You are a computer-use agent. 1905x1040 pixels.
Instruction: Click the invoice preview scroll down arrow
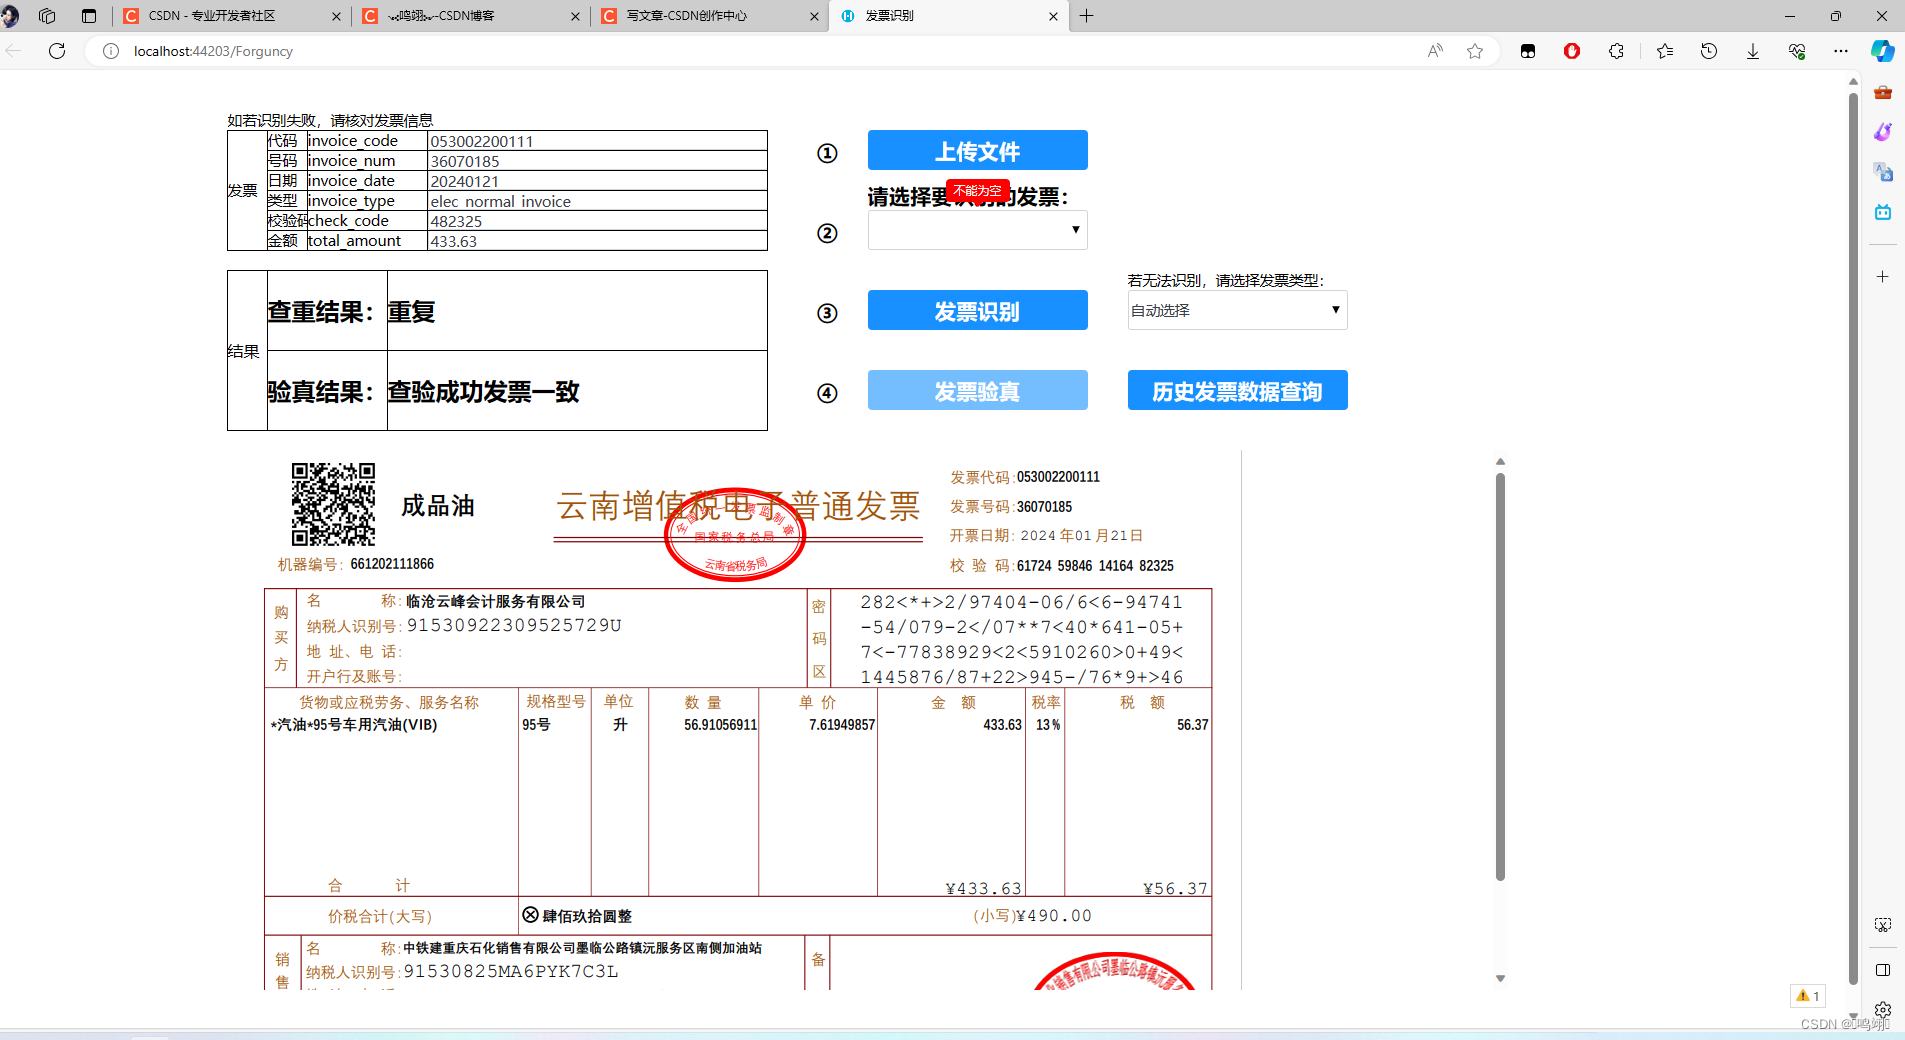pos(1500,979)
